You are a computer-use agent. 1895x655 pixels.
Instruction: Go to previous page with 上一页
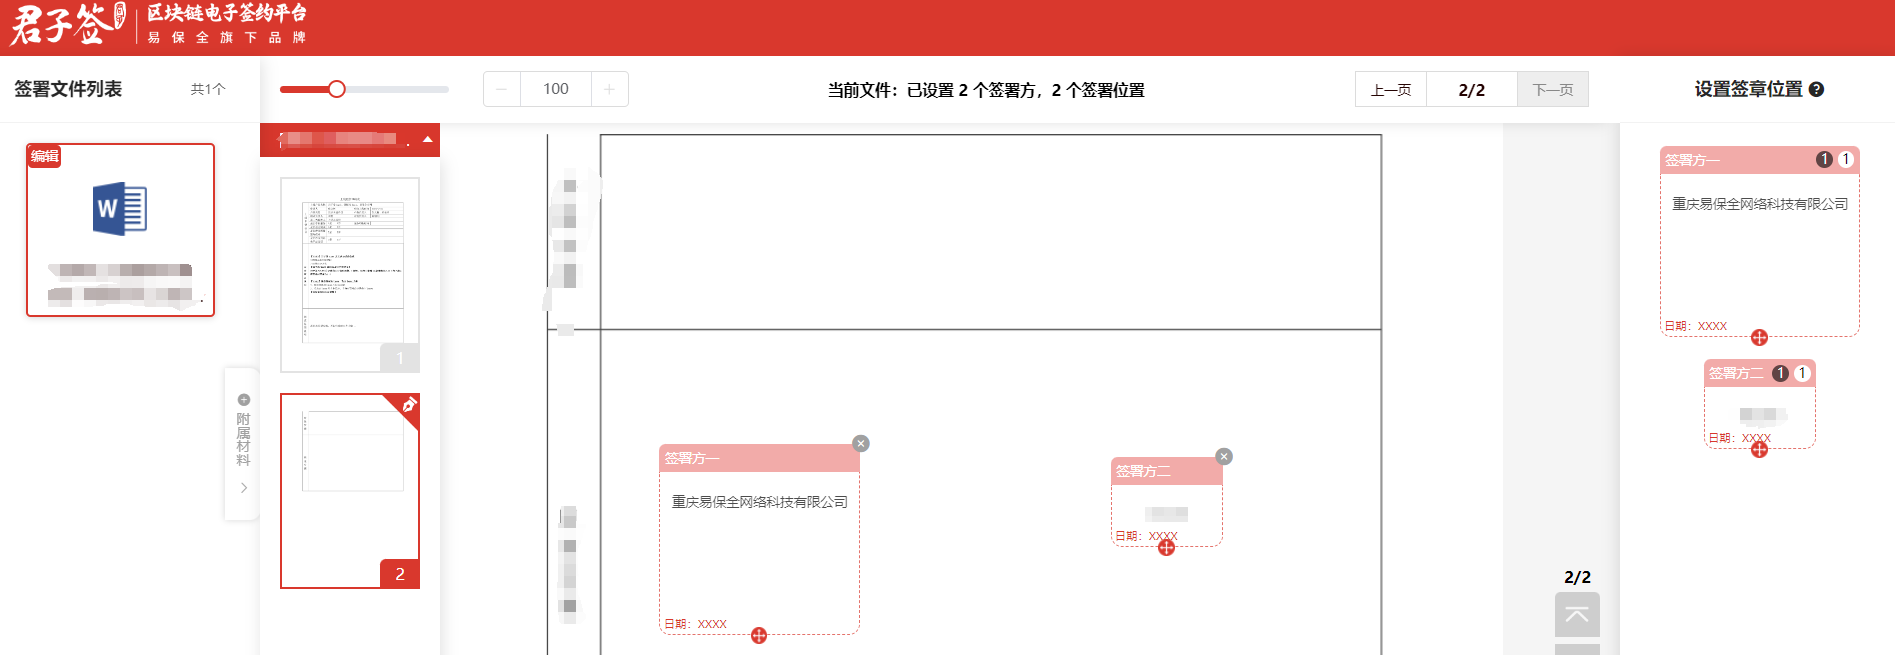pyautogui.click(x=1390, y=90)
